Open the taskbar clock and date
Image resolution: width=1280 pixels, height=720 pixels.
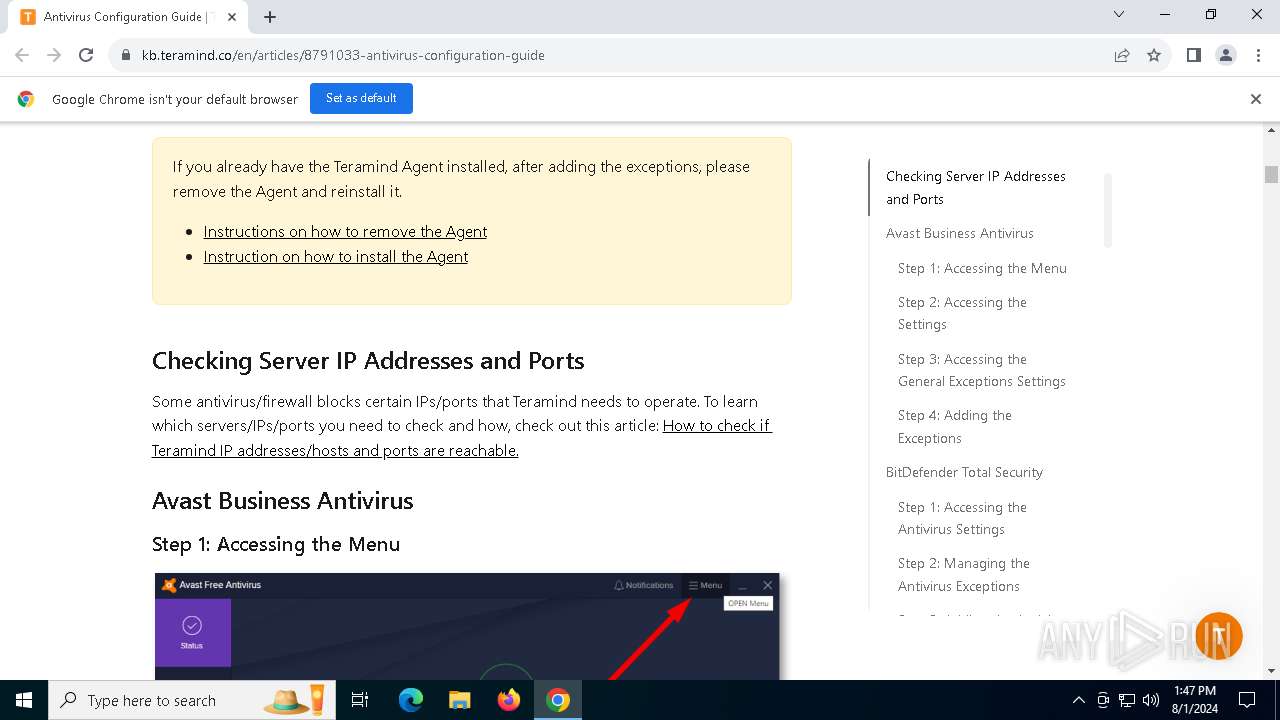(x=1195, y=700)
